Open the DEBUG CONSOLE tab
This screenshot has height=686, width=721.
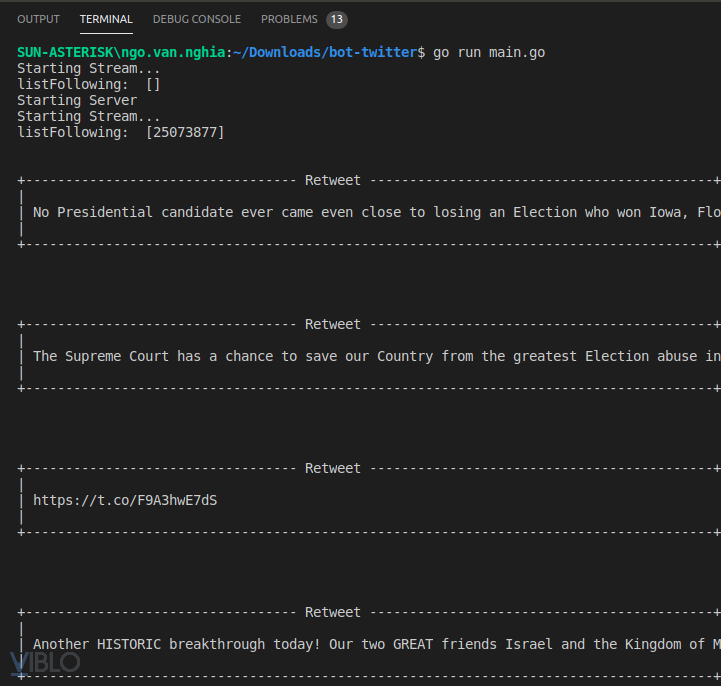196,19
